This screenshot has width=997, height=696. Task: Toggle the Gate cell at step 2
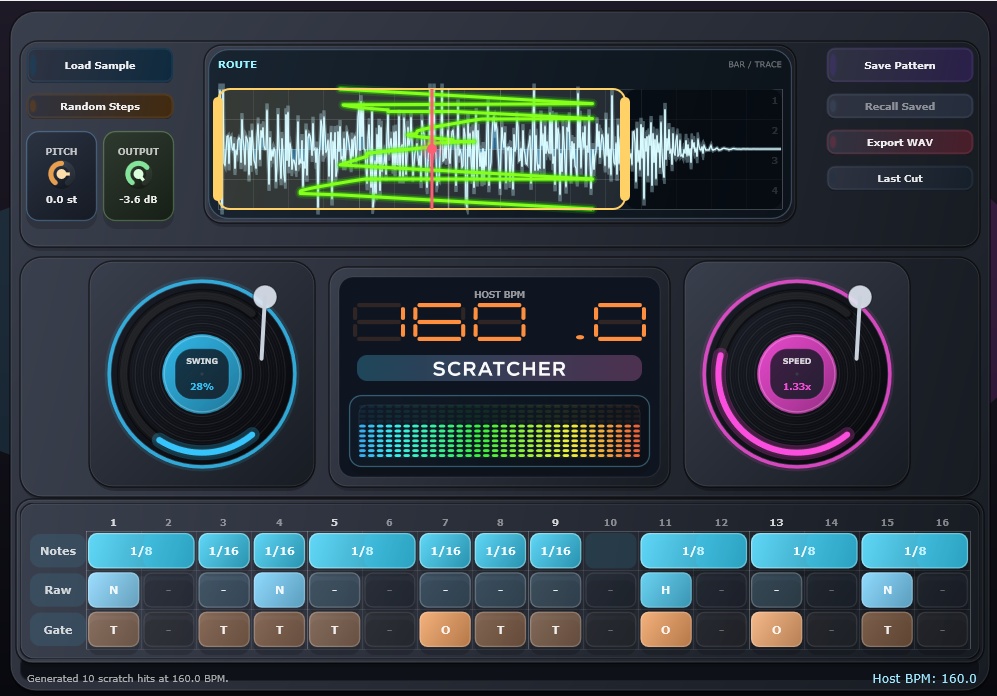[168, 630]
